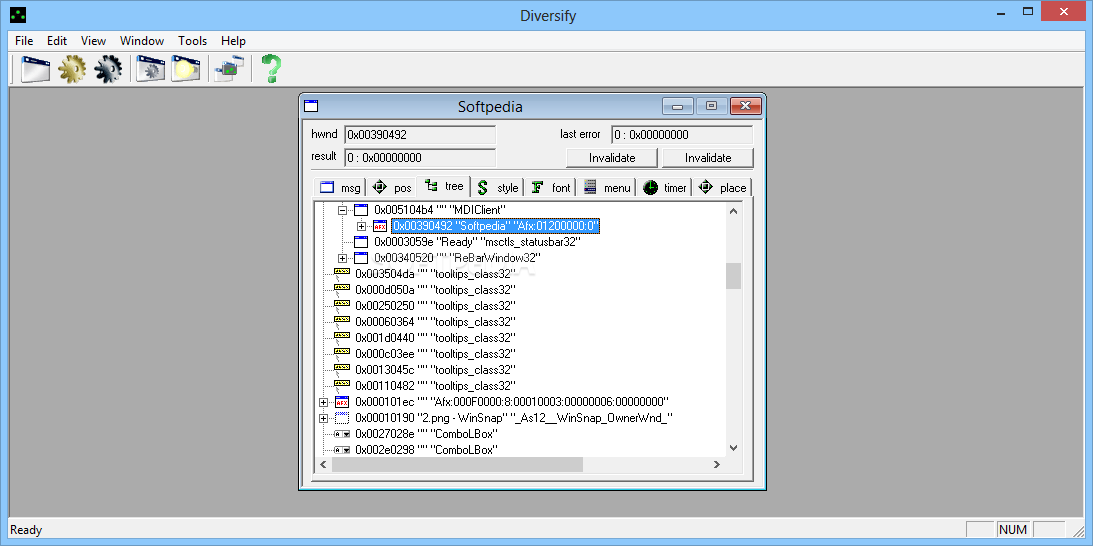Click the window-with-gear toolbar icon

[150, 68]
